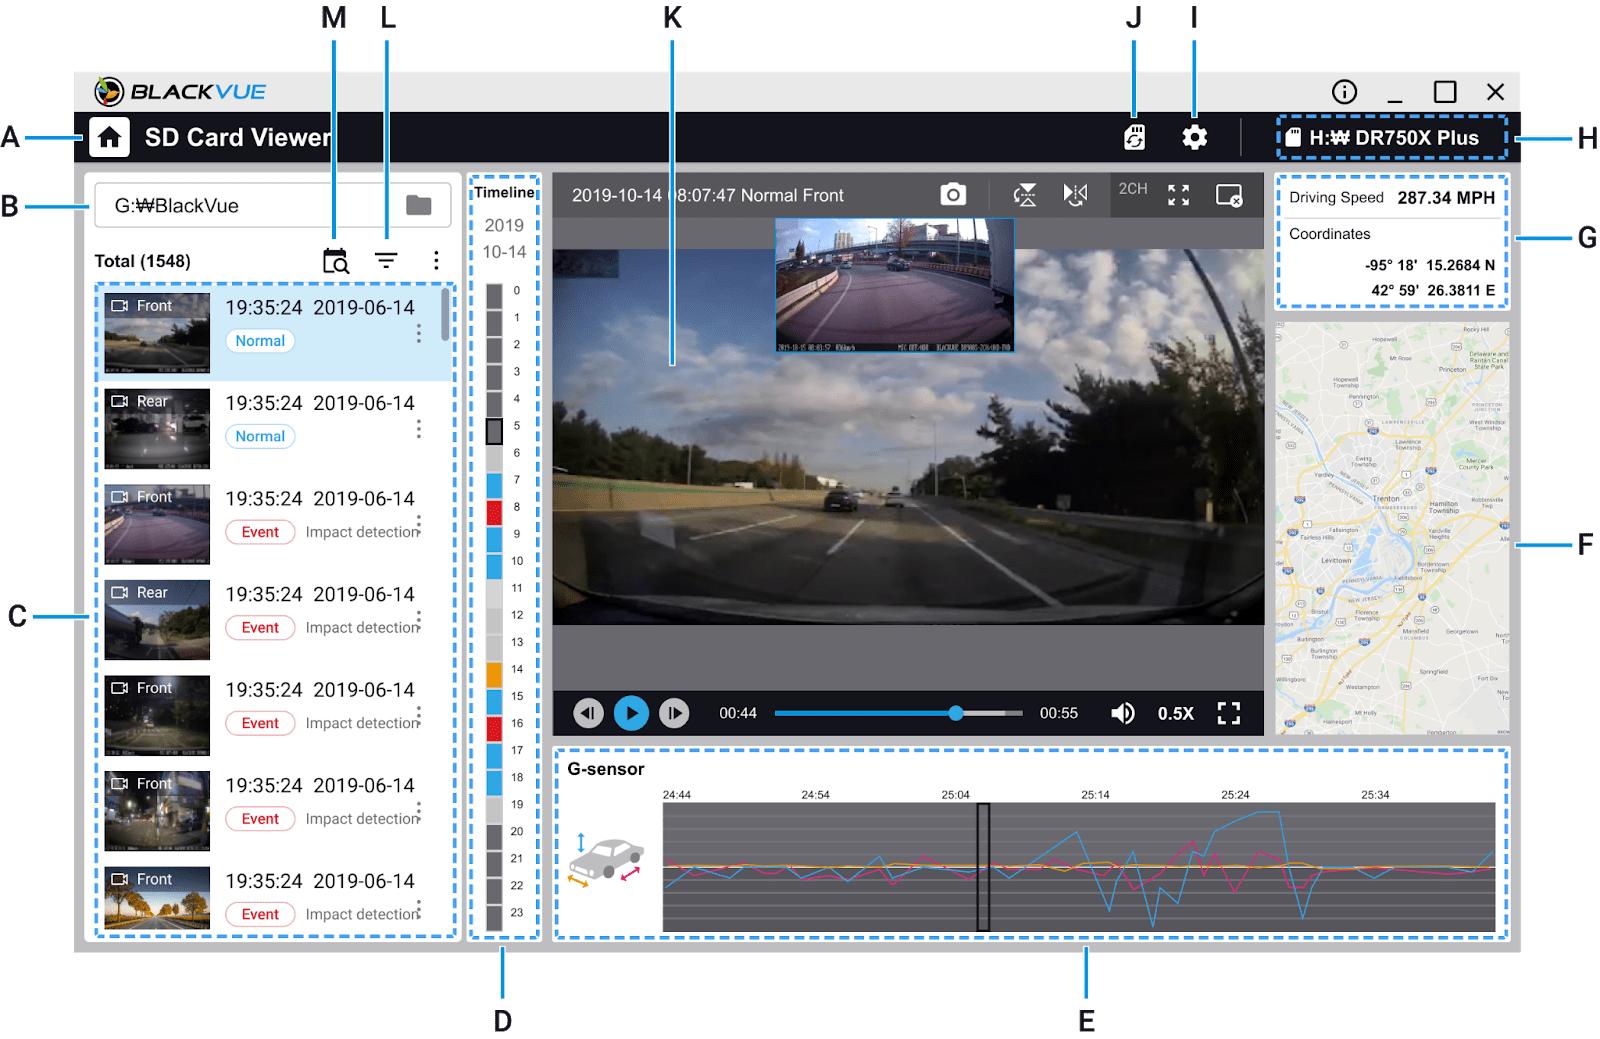The image size is (1600, 1039).
Task: Enter fullscreen from the playback bar
Action: click(x=1229, y=713)
